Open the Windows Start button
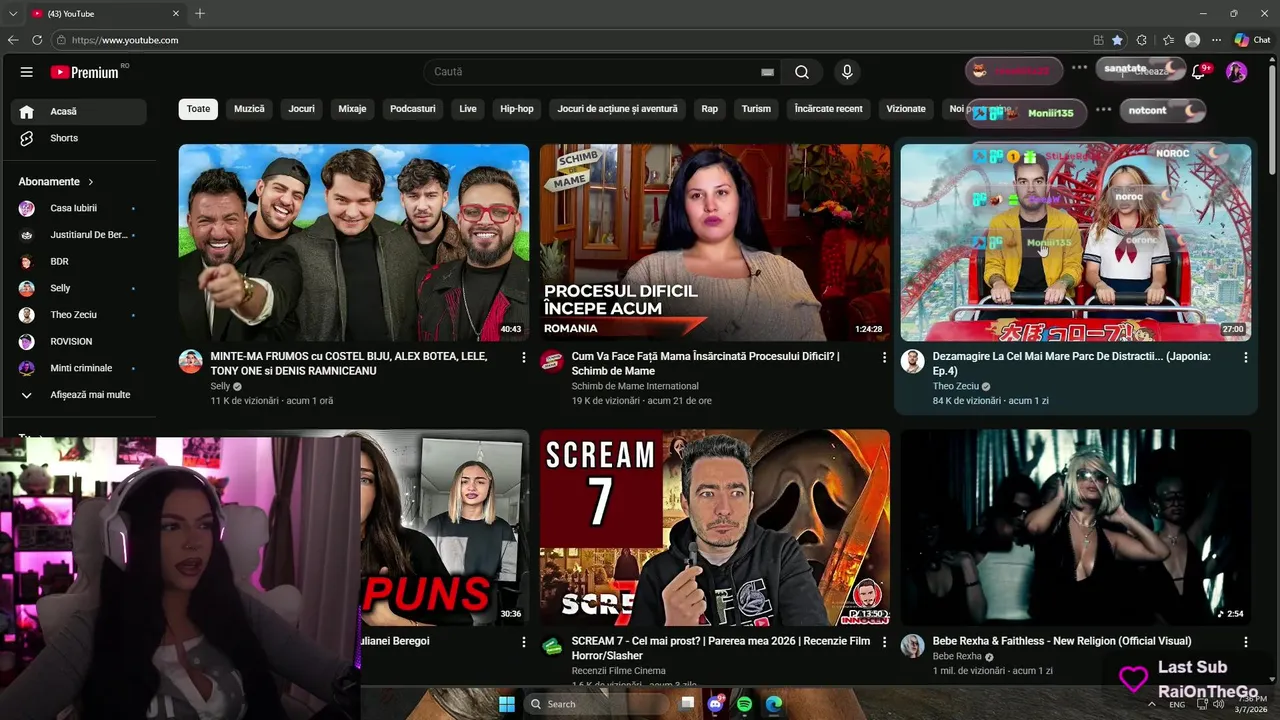Screen dimensions: 1280x720 (x=507, y=704)
